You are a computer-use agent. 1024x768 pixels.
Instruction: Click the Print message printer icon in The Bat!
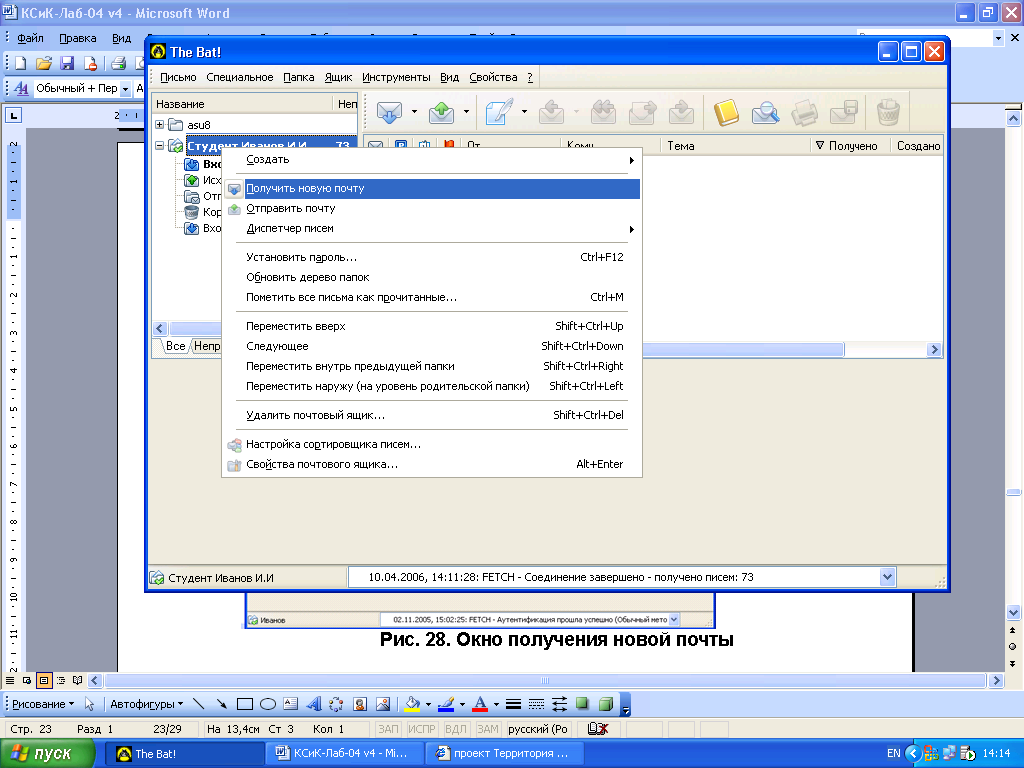click(805, 112)
